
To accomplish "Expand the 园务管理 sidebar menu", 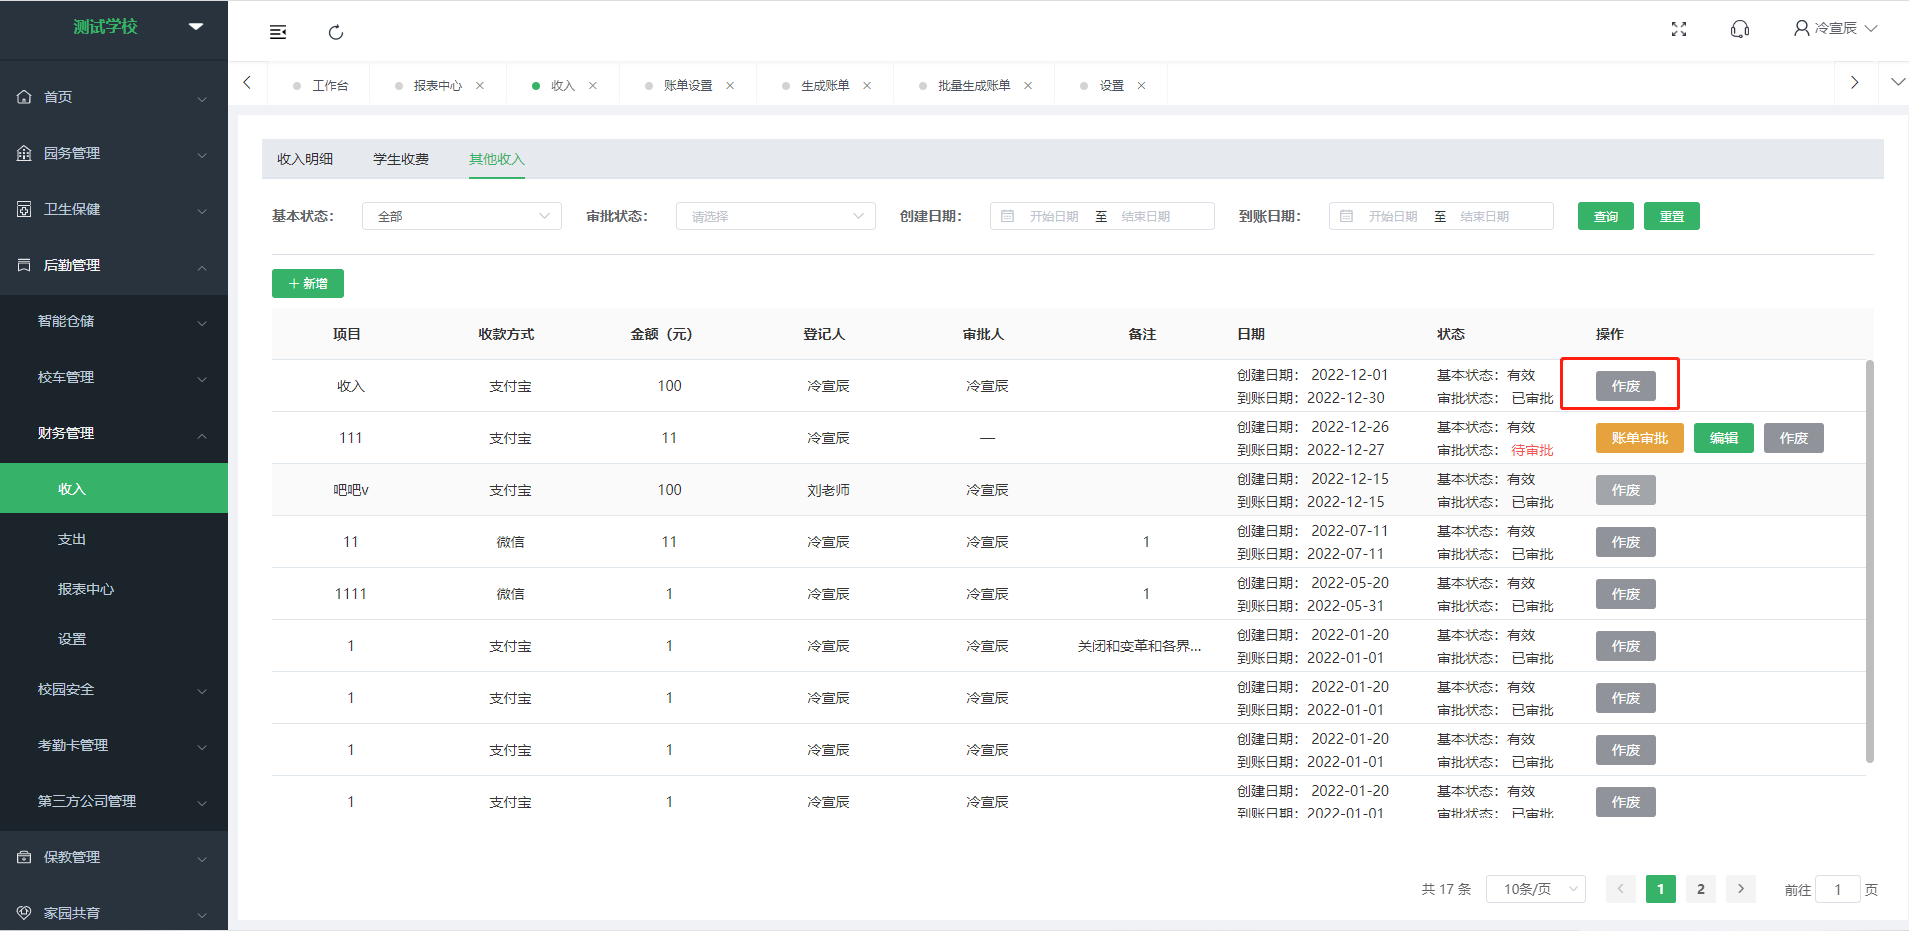I will 202,154.
